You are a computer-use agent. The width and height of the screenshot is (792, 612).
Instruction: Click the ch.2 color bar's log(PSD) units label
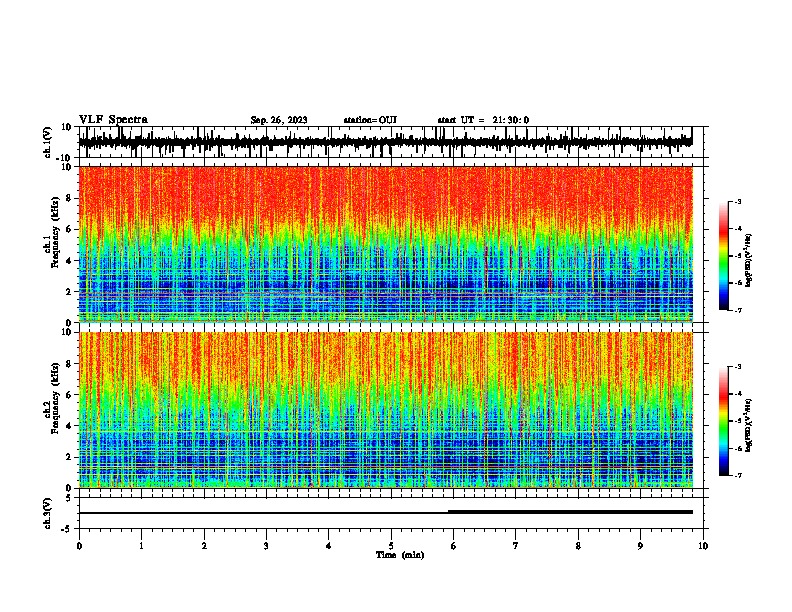(x=749, y=425)
